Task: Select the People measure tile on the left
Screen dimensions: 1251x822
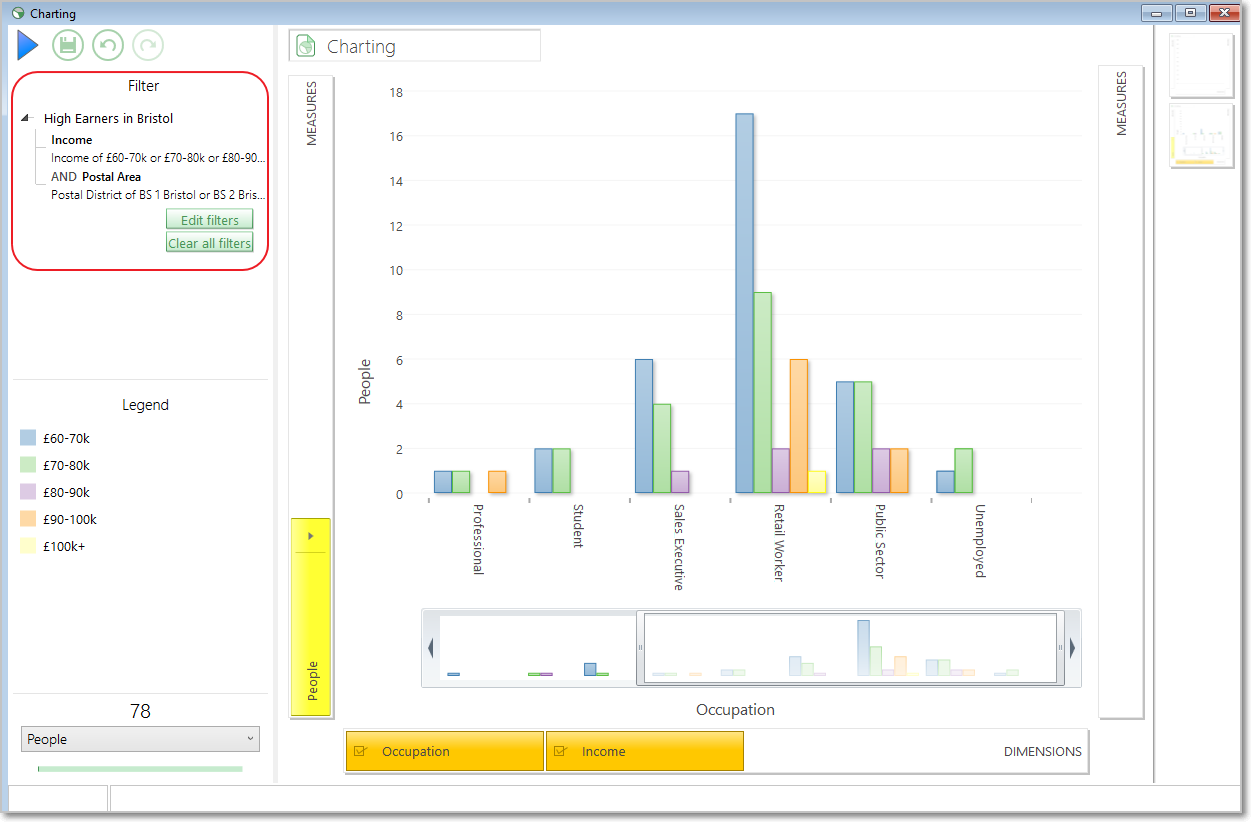Action: point(311,617)
